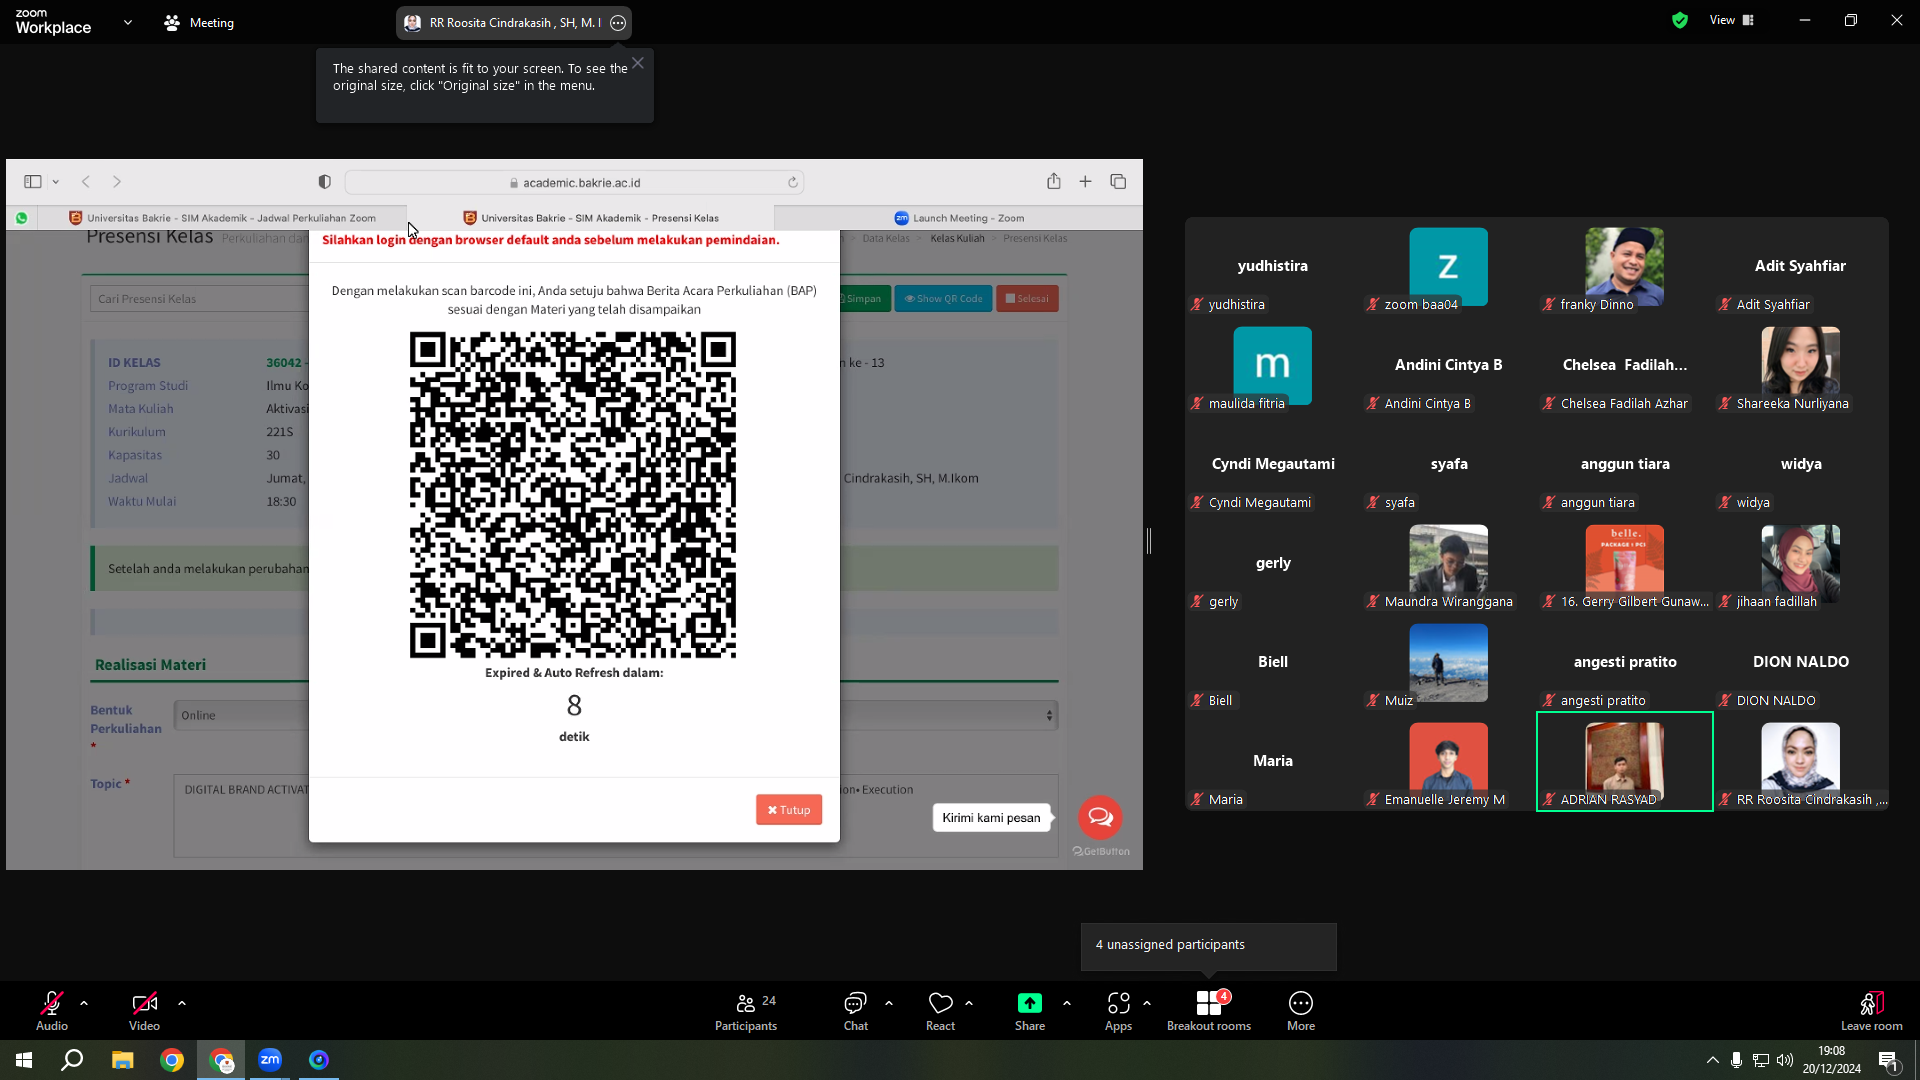Open Windows notification center
This screenshot has height=1080, width=1920.
coord(1888,1060)
